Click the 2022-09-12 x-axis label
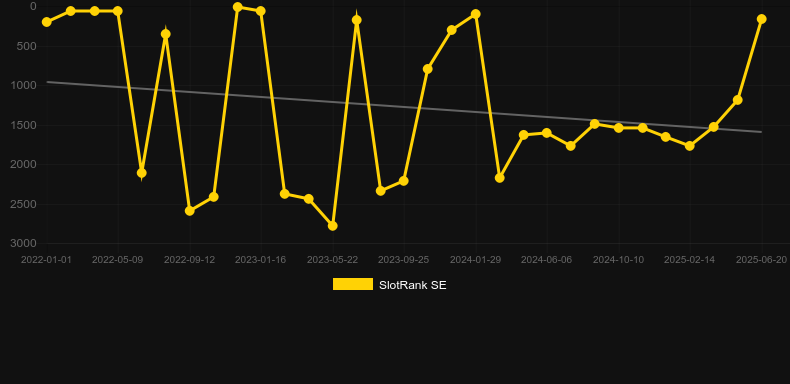Image resolution: width=790 pixels, height=384 pixels. (189, 260)
